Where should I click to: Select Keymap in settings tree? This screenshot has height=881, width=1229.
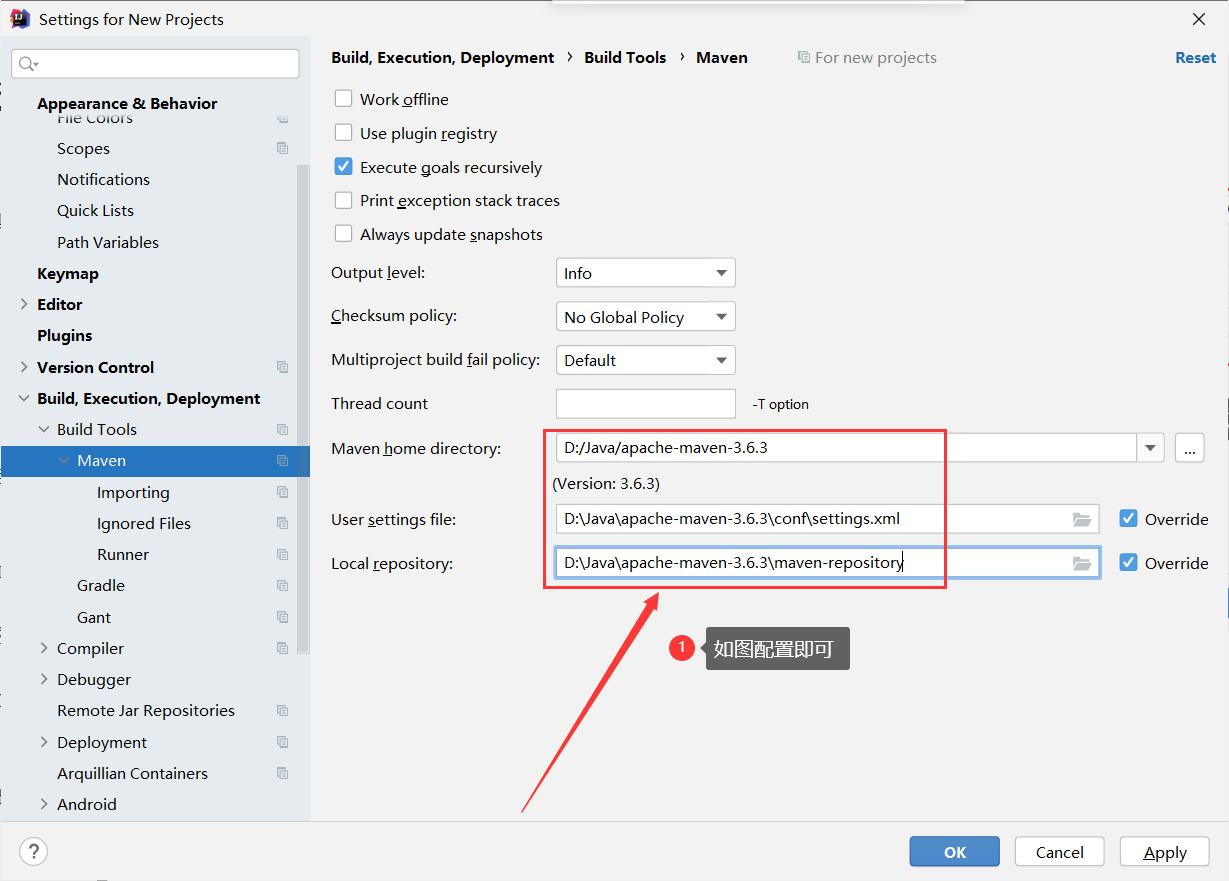[68, 273]
